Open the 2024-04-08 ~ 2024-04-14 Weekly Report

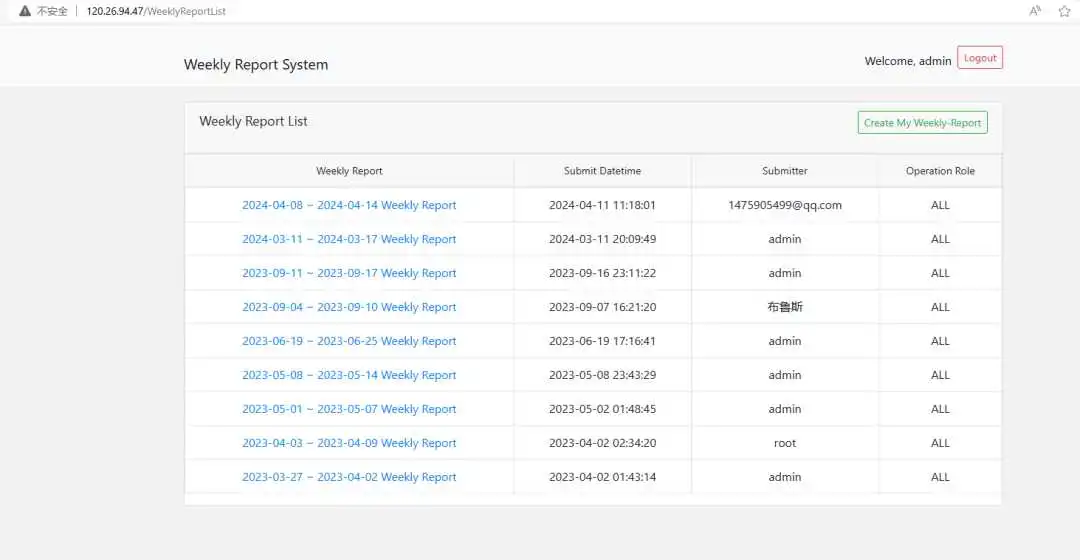[x=349, y=205]
